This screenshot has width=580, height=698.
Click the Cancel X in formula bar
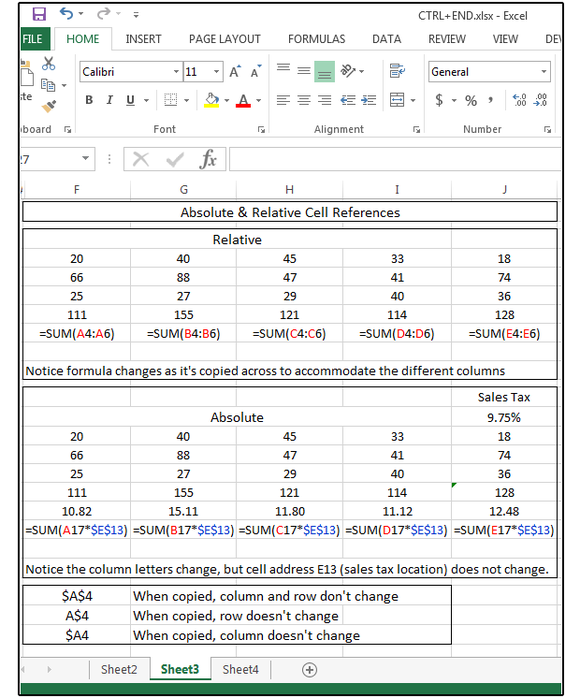point(141,159)
